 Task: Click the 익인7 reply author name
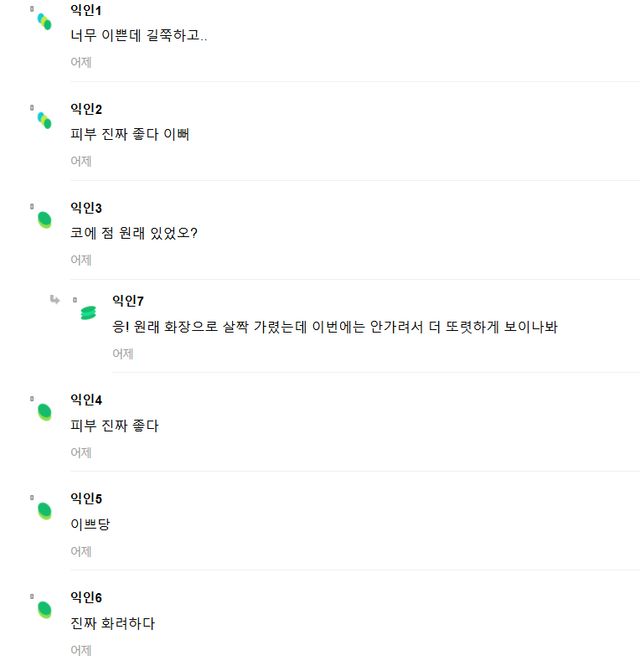pyautogui.click(x=128, y=300)
